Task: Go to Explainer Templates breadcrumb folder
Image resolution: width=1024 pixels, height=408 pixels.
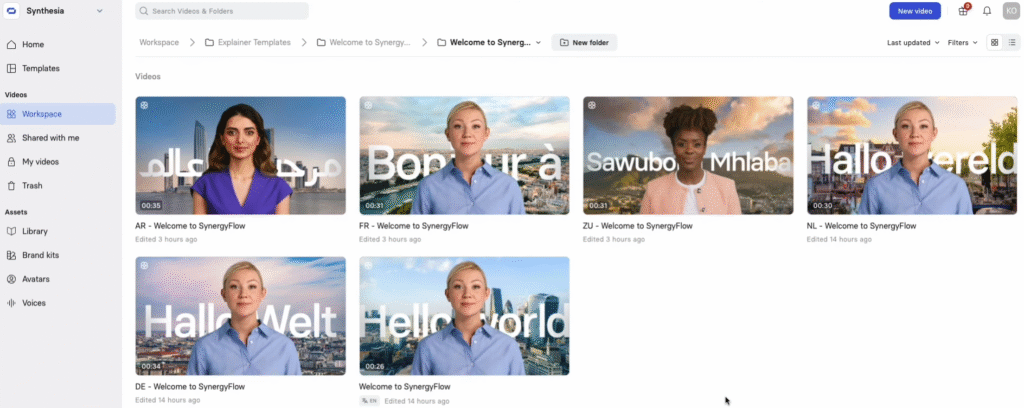Action: click(x=248, y=42)
